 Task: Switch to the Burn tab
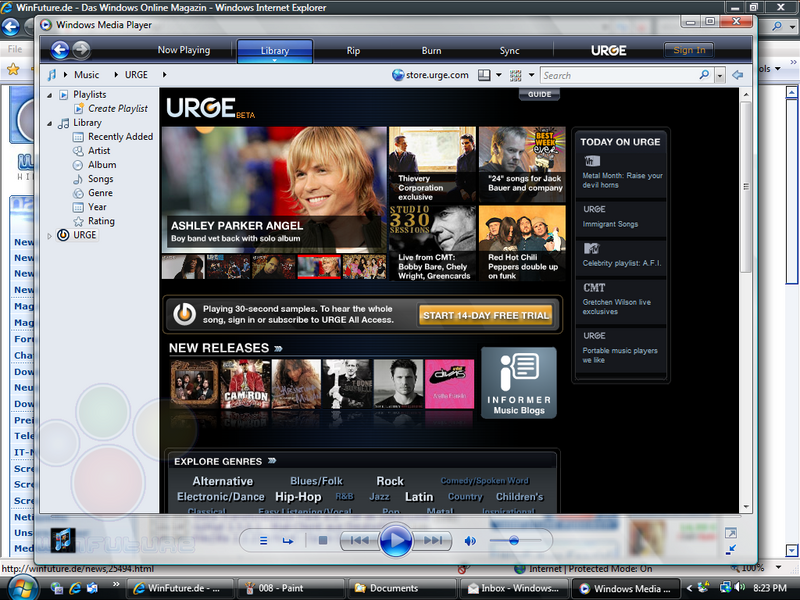coord(431,51)
